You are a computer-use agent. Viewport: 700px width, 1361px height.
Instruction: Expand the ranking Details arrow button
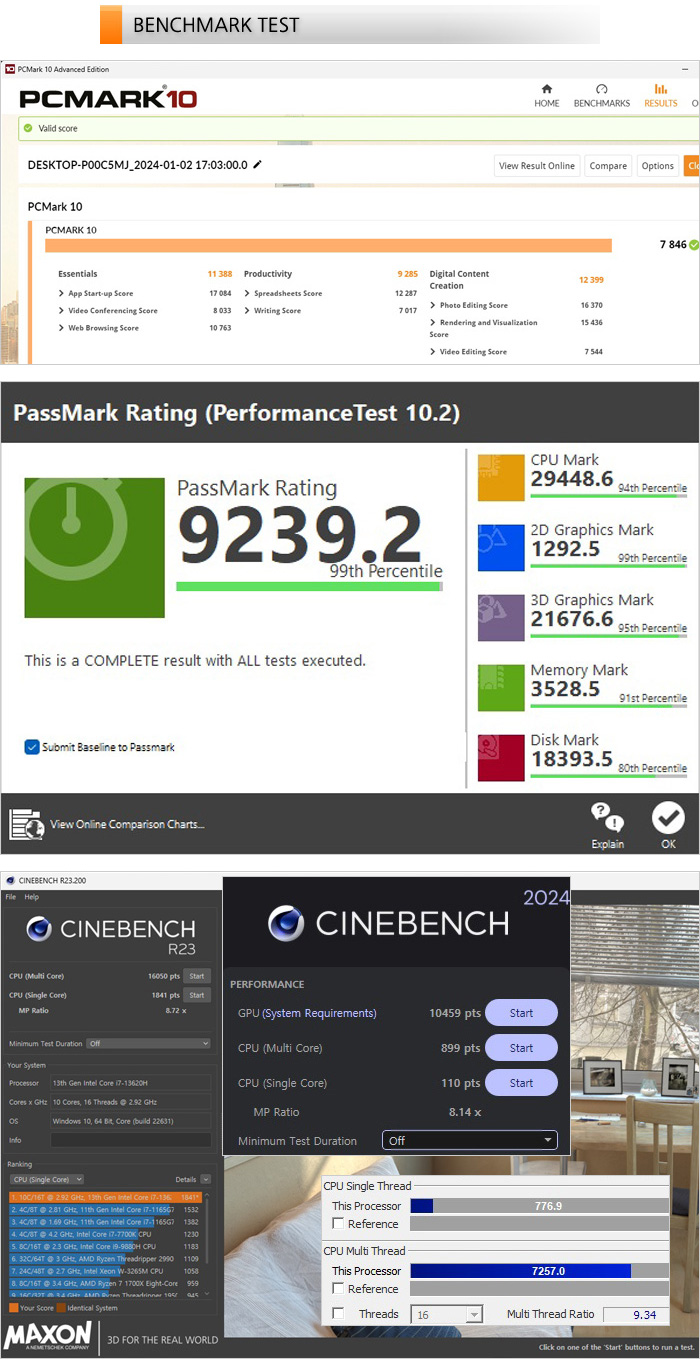206,1179
